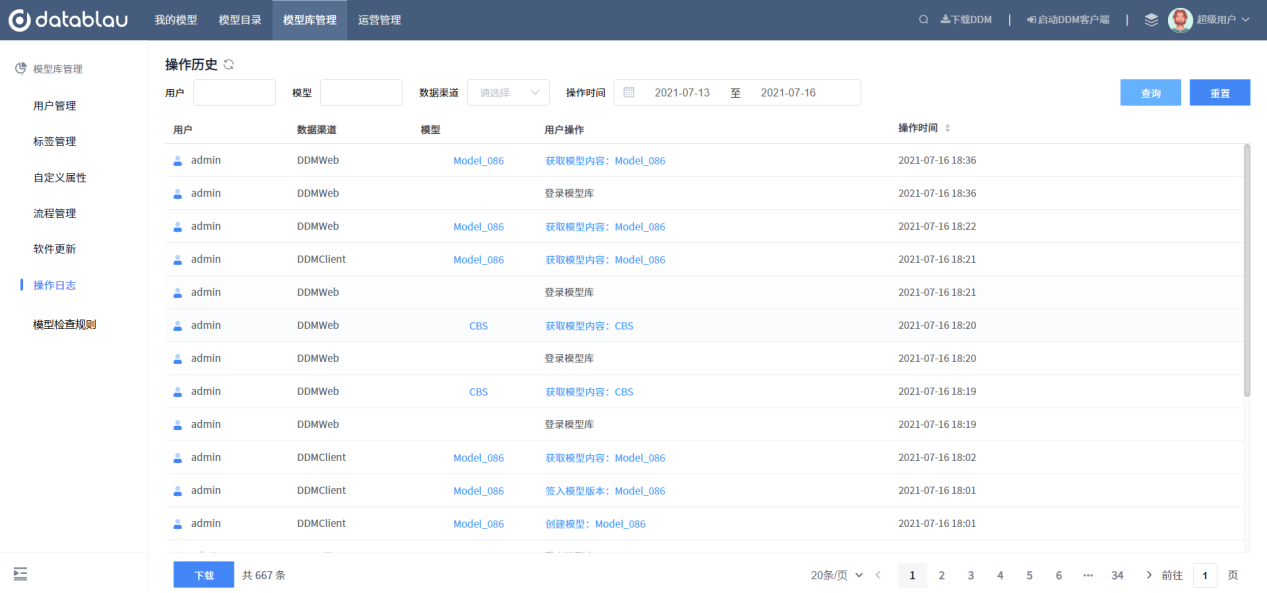The width and height of the screenshot is (1267, 593).
Task: Select the 模型库管理 top tab
Action: click(x=310, y=20)
